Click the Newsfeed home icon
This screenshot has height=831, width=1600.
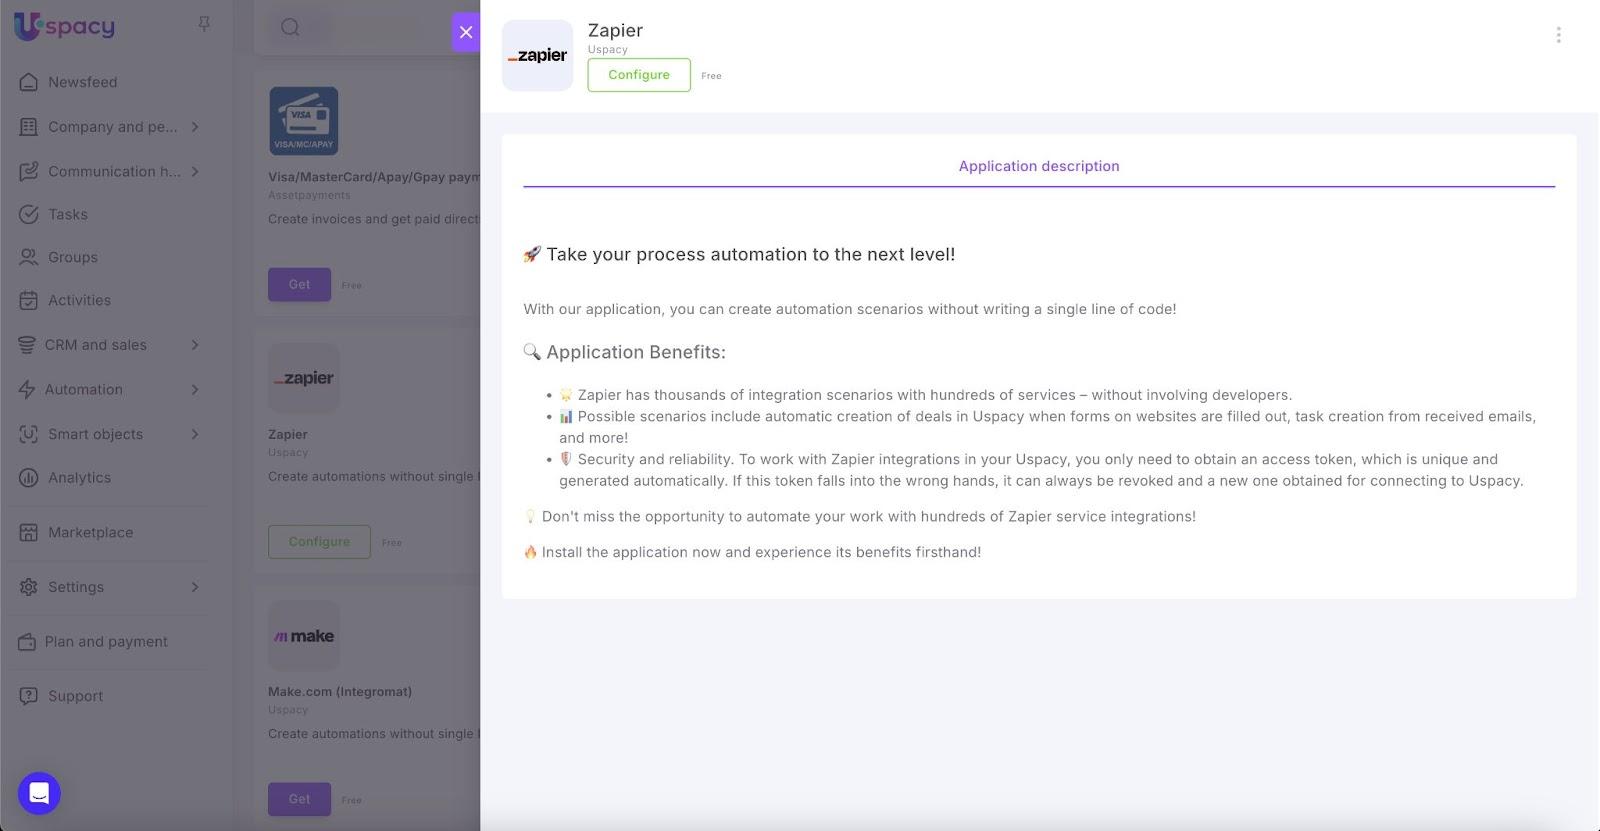coord(29,82)
